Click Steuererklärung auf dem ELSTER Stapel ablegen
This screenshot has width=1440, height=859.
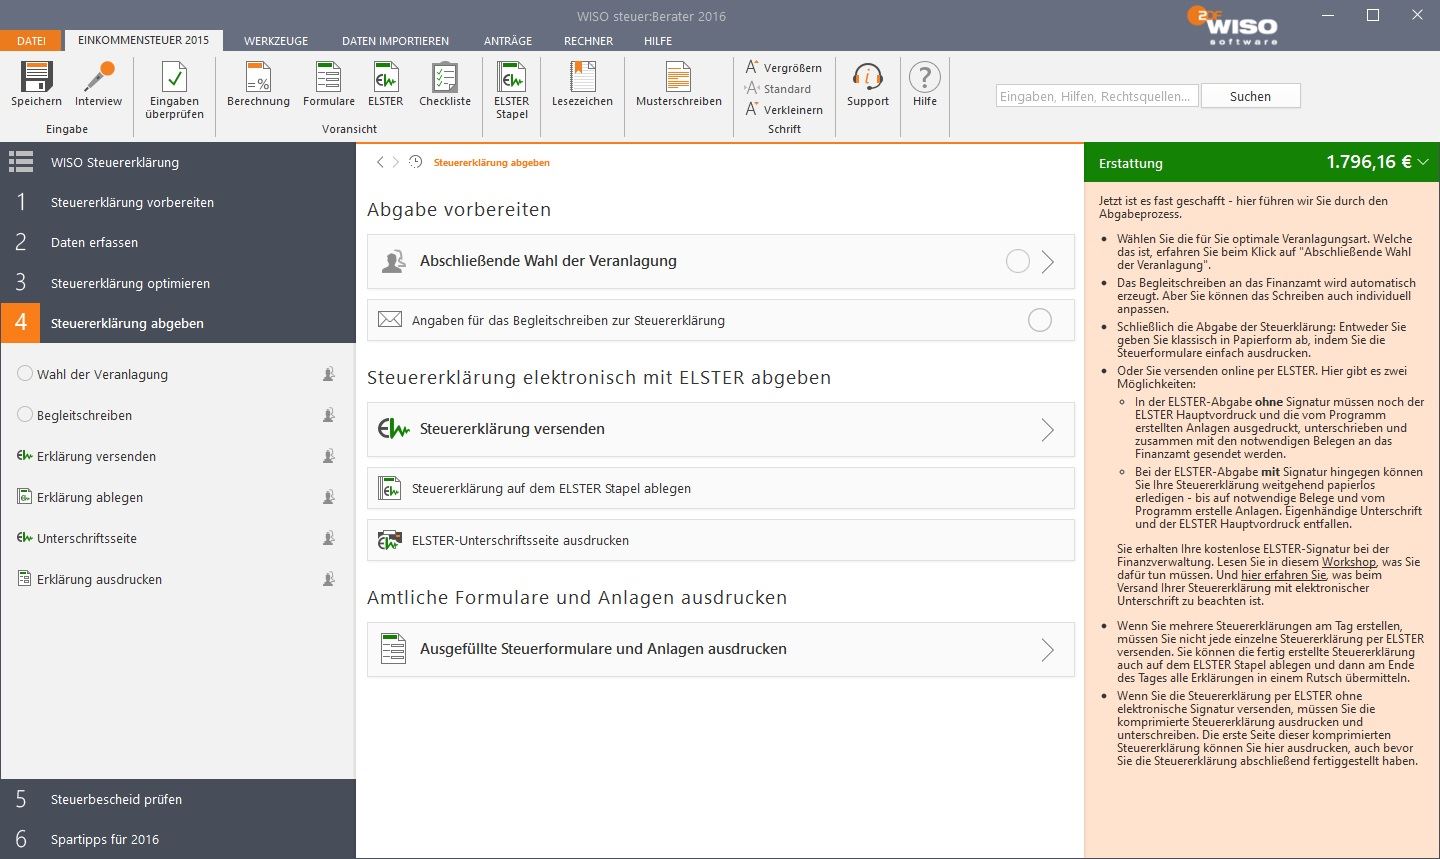[x=721, y=488]
